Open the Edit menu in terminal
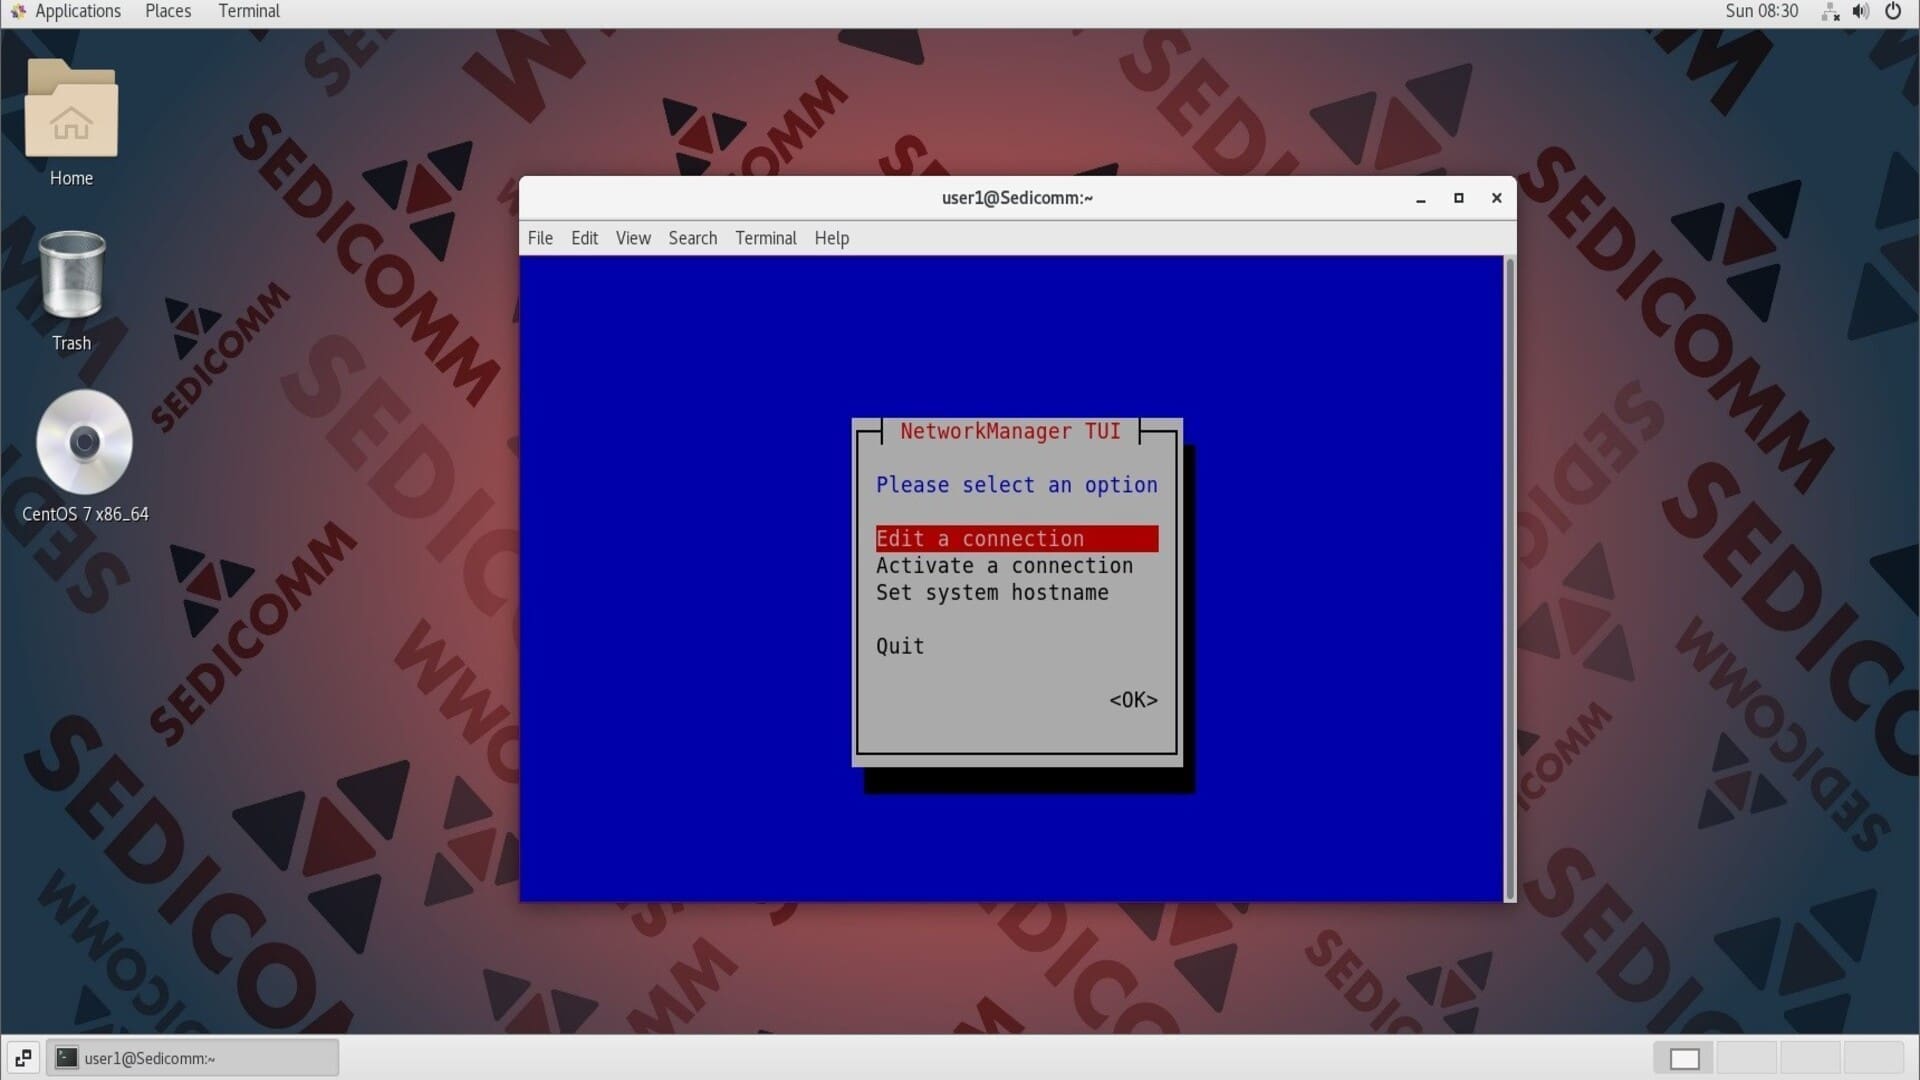The image size is (1920, 1080). 583,237
